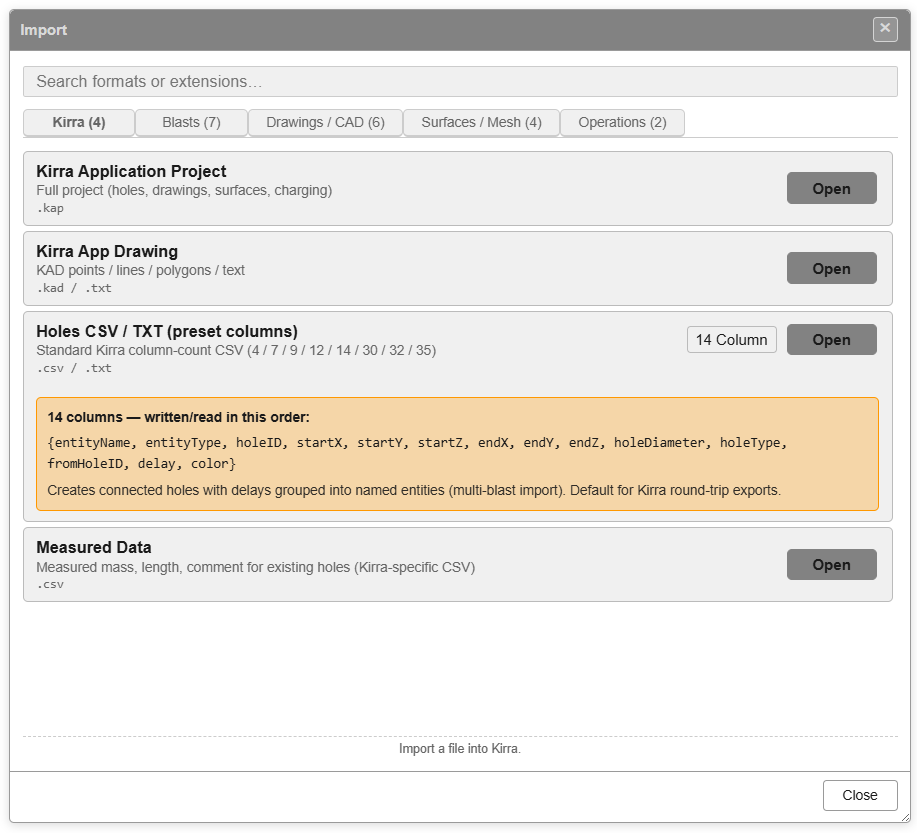Click the Import dialog title
The width and height of the screenshot is (917, 833).
(x=43, y=30)
